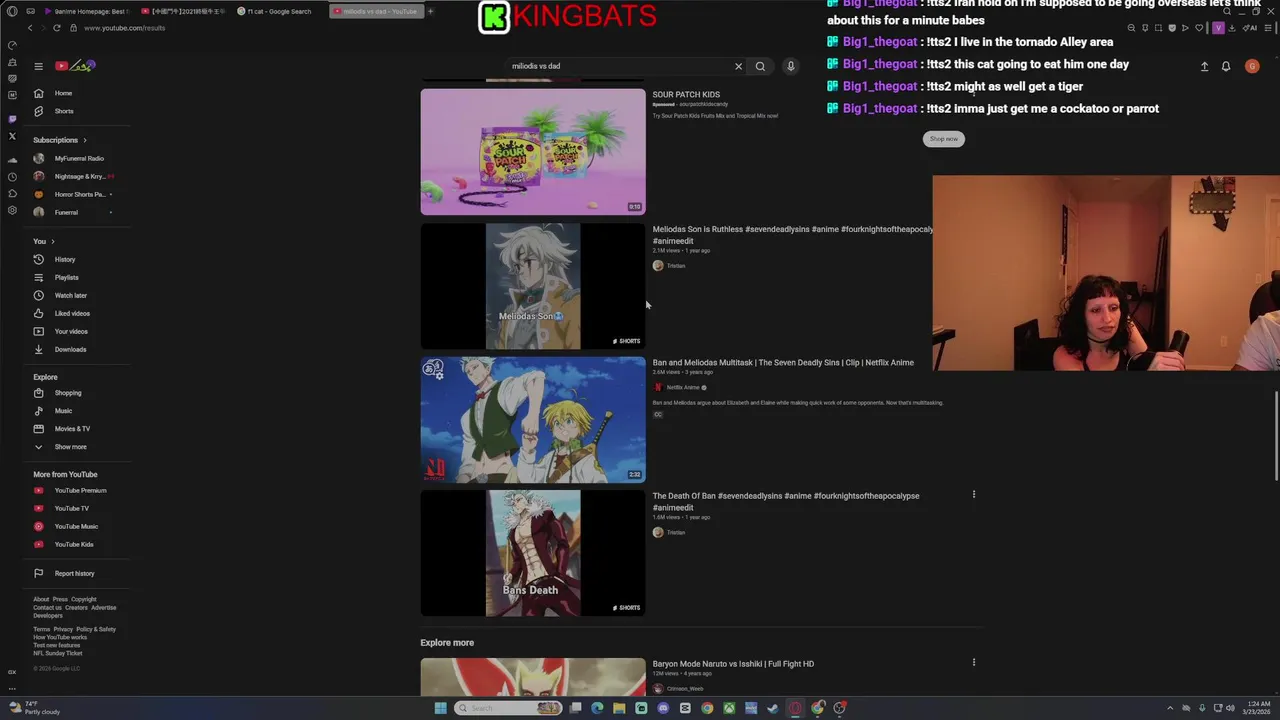The image size is (1280, 720).
Task: Open a new browser tab with plus
Action: click(430, 11)
